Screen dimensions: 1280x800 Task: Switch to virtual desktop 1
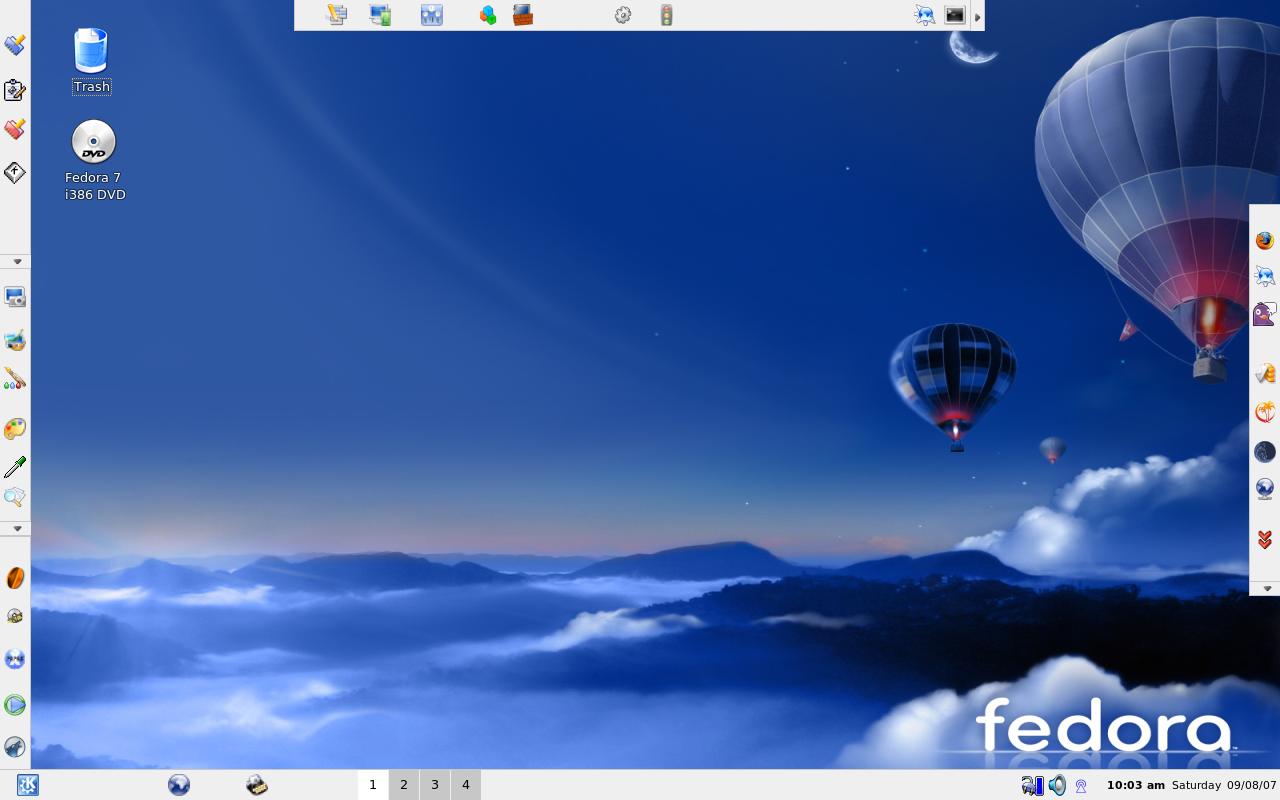(373, 785)
